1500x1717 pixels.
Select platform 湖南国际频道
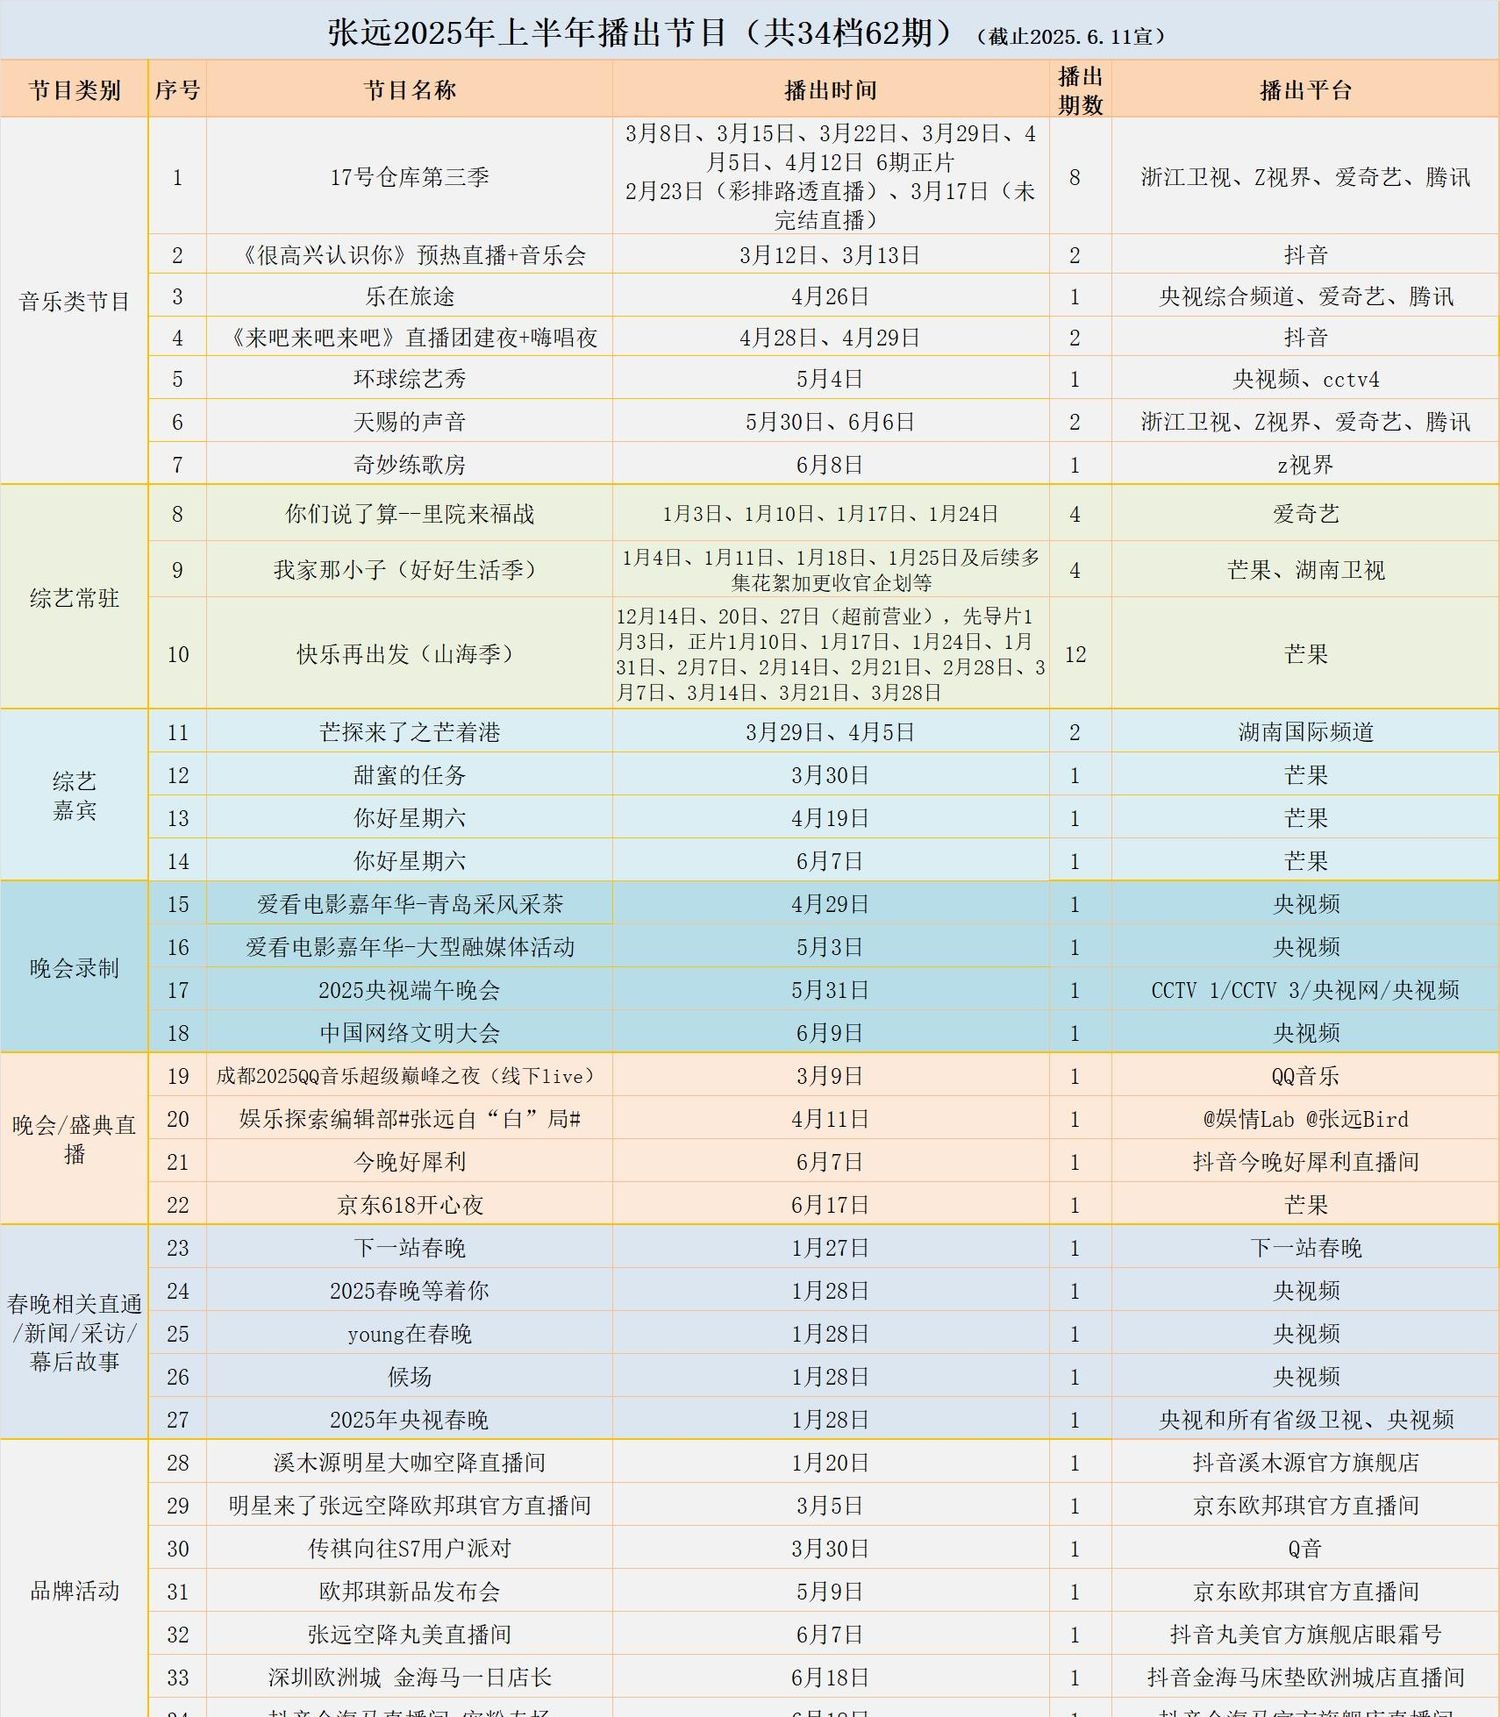[1305, 732]
